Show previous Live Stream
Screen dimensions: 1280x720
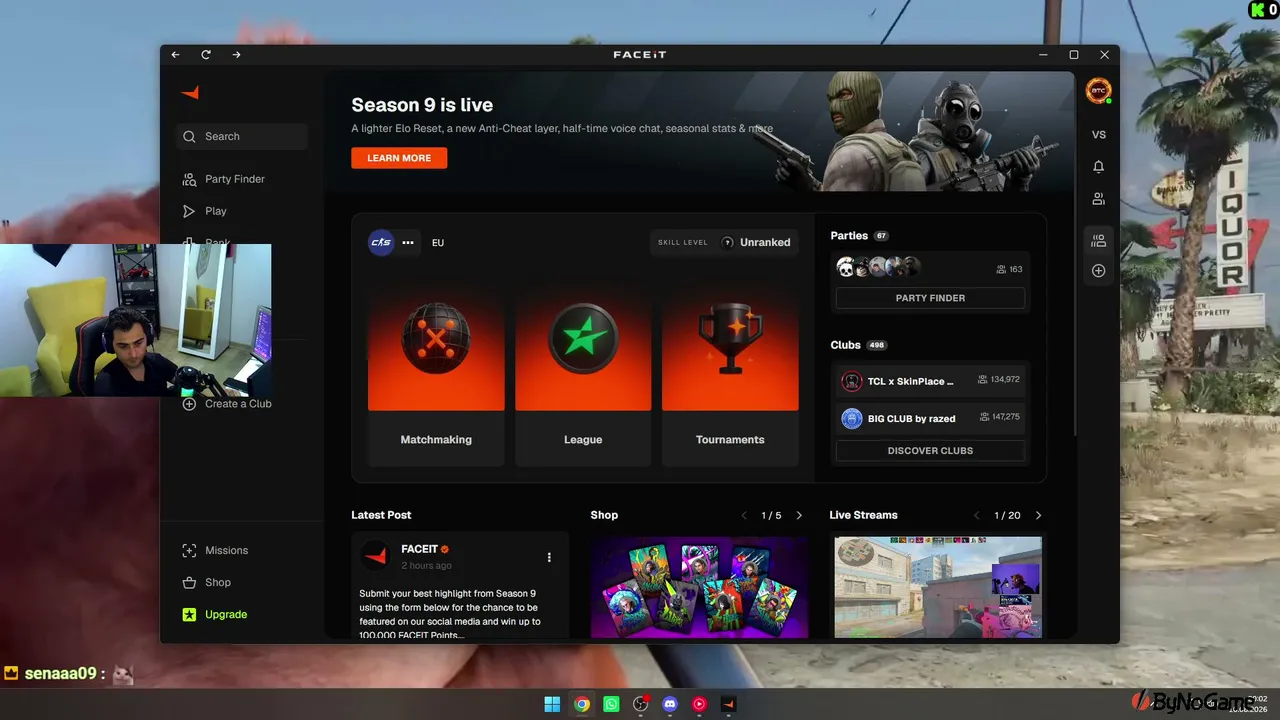(977, 516)
